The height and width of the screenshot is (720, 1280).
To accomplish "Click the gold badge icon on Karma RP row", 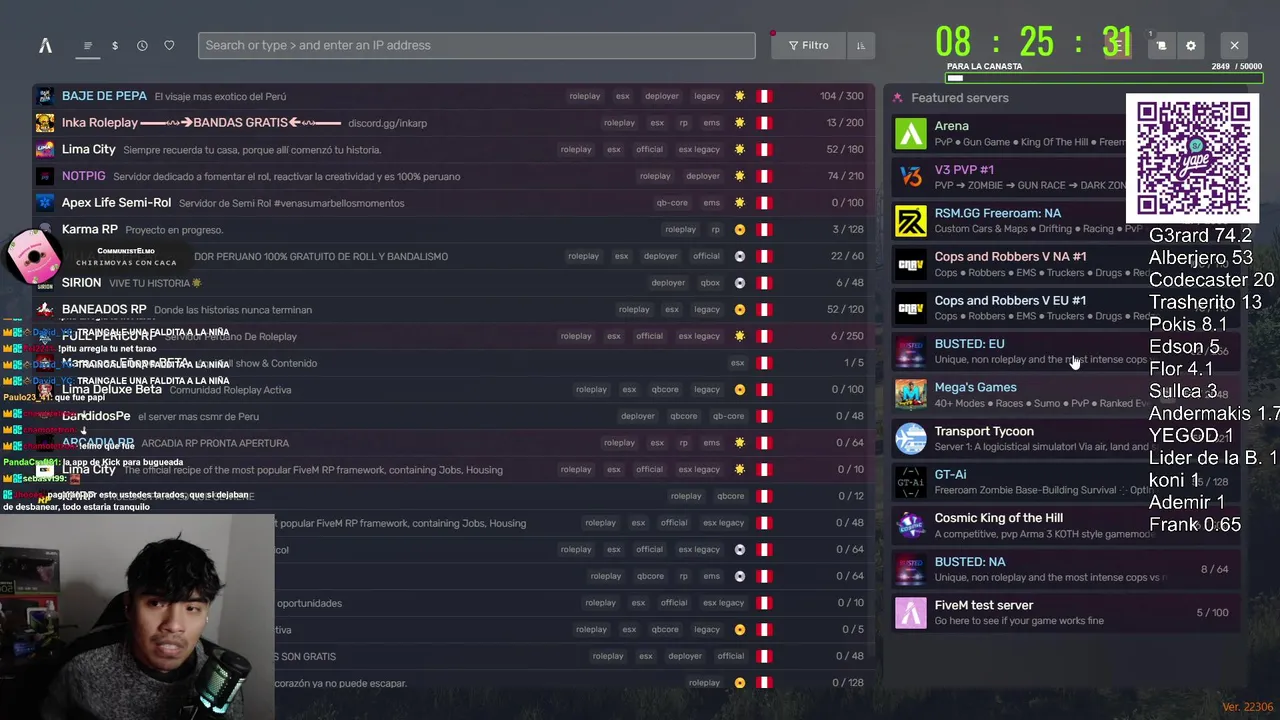I will [740, 229].
